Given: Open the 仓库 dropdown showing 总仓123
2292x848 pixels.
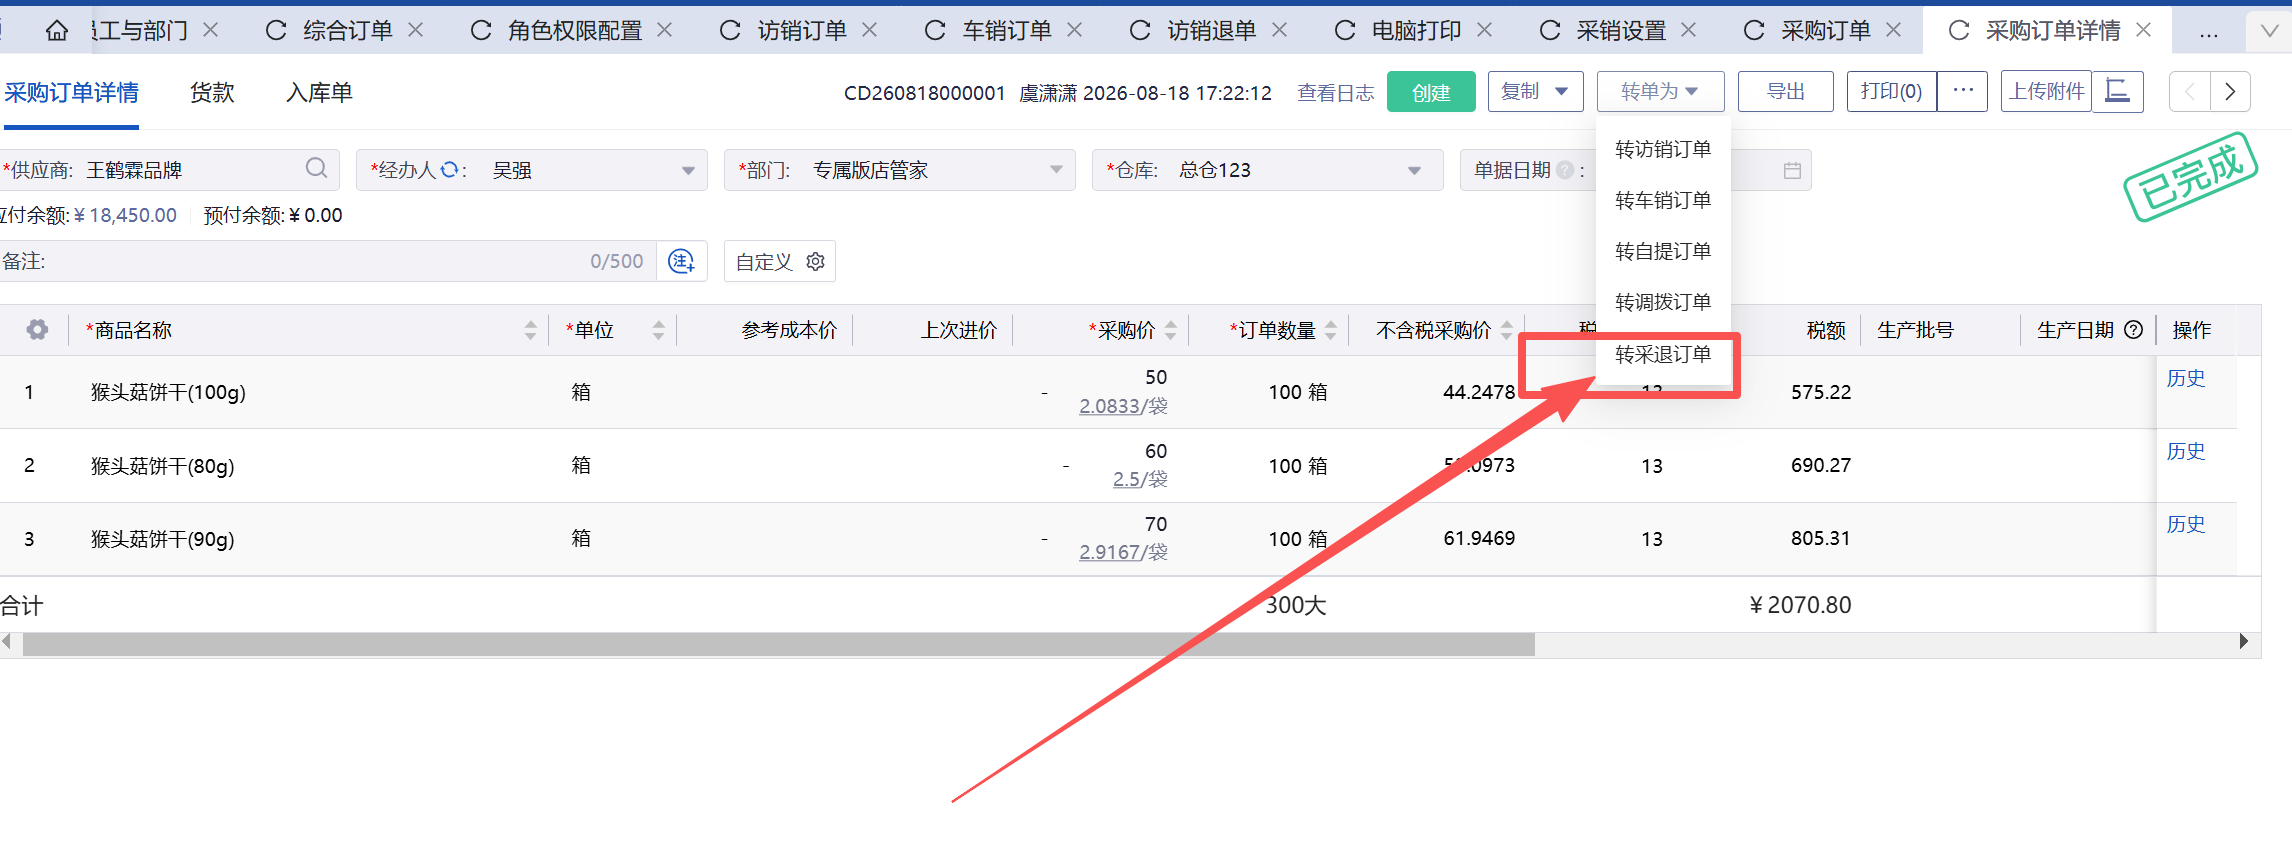Looking at the screenshot, I should [1268, 170].
